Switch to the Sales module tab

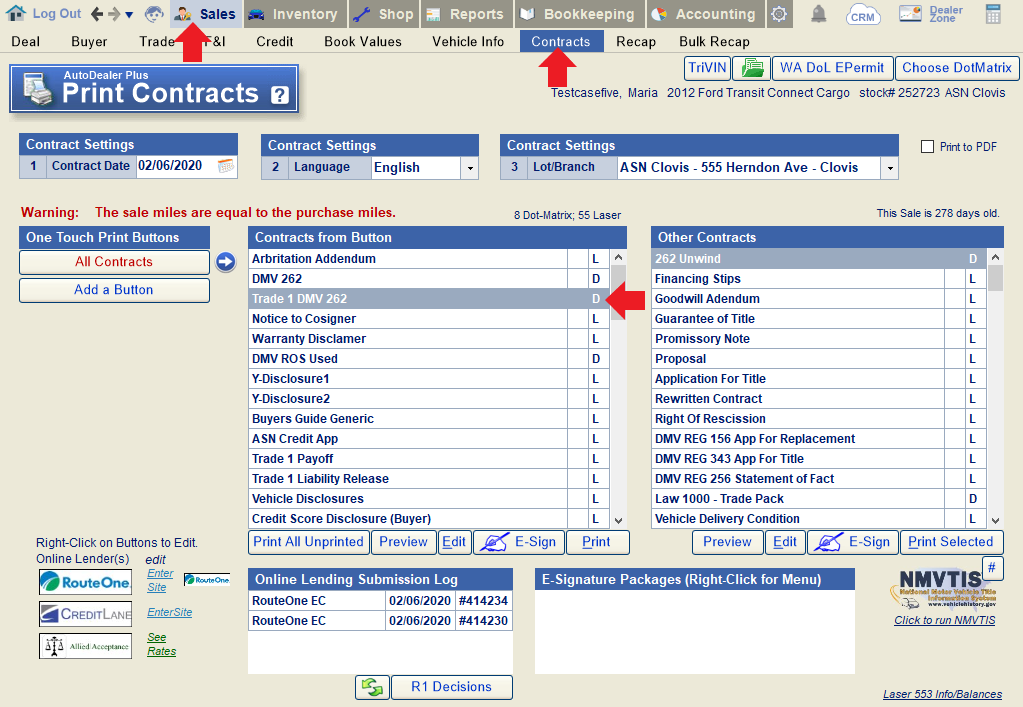point(206,14)
